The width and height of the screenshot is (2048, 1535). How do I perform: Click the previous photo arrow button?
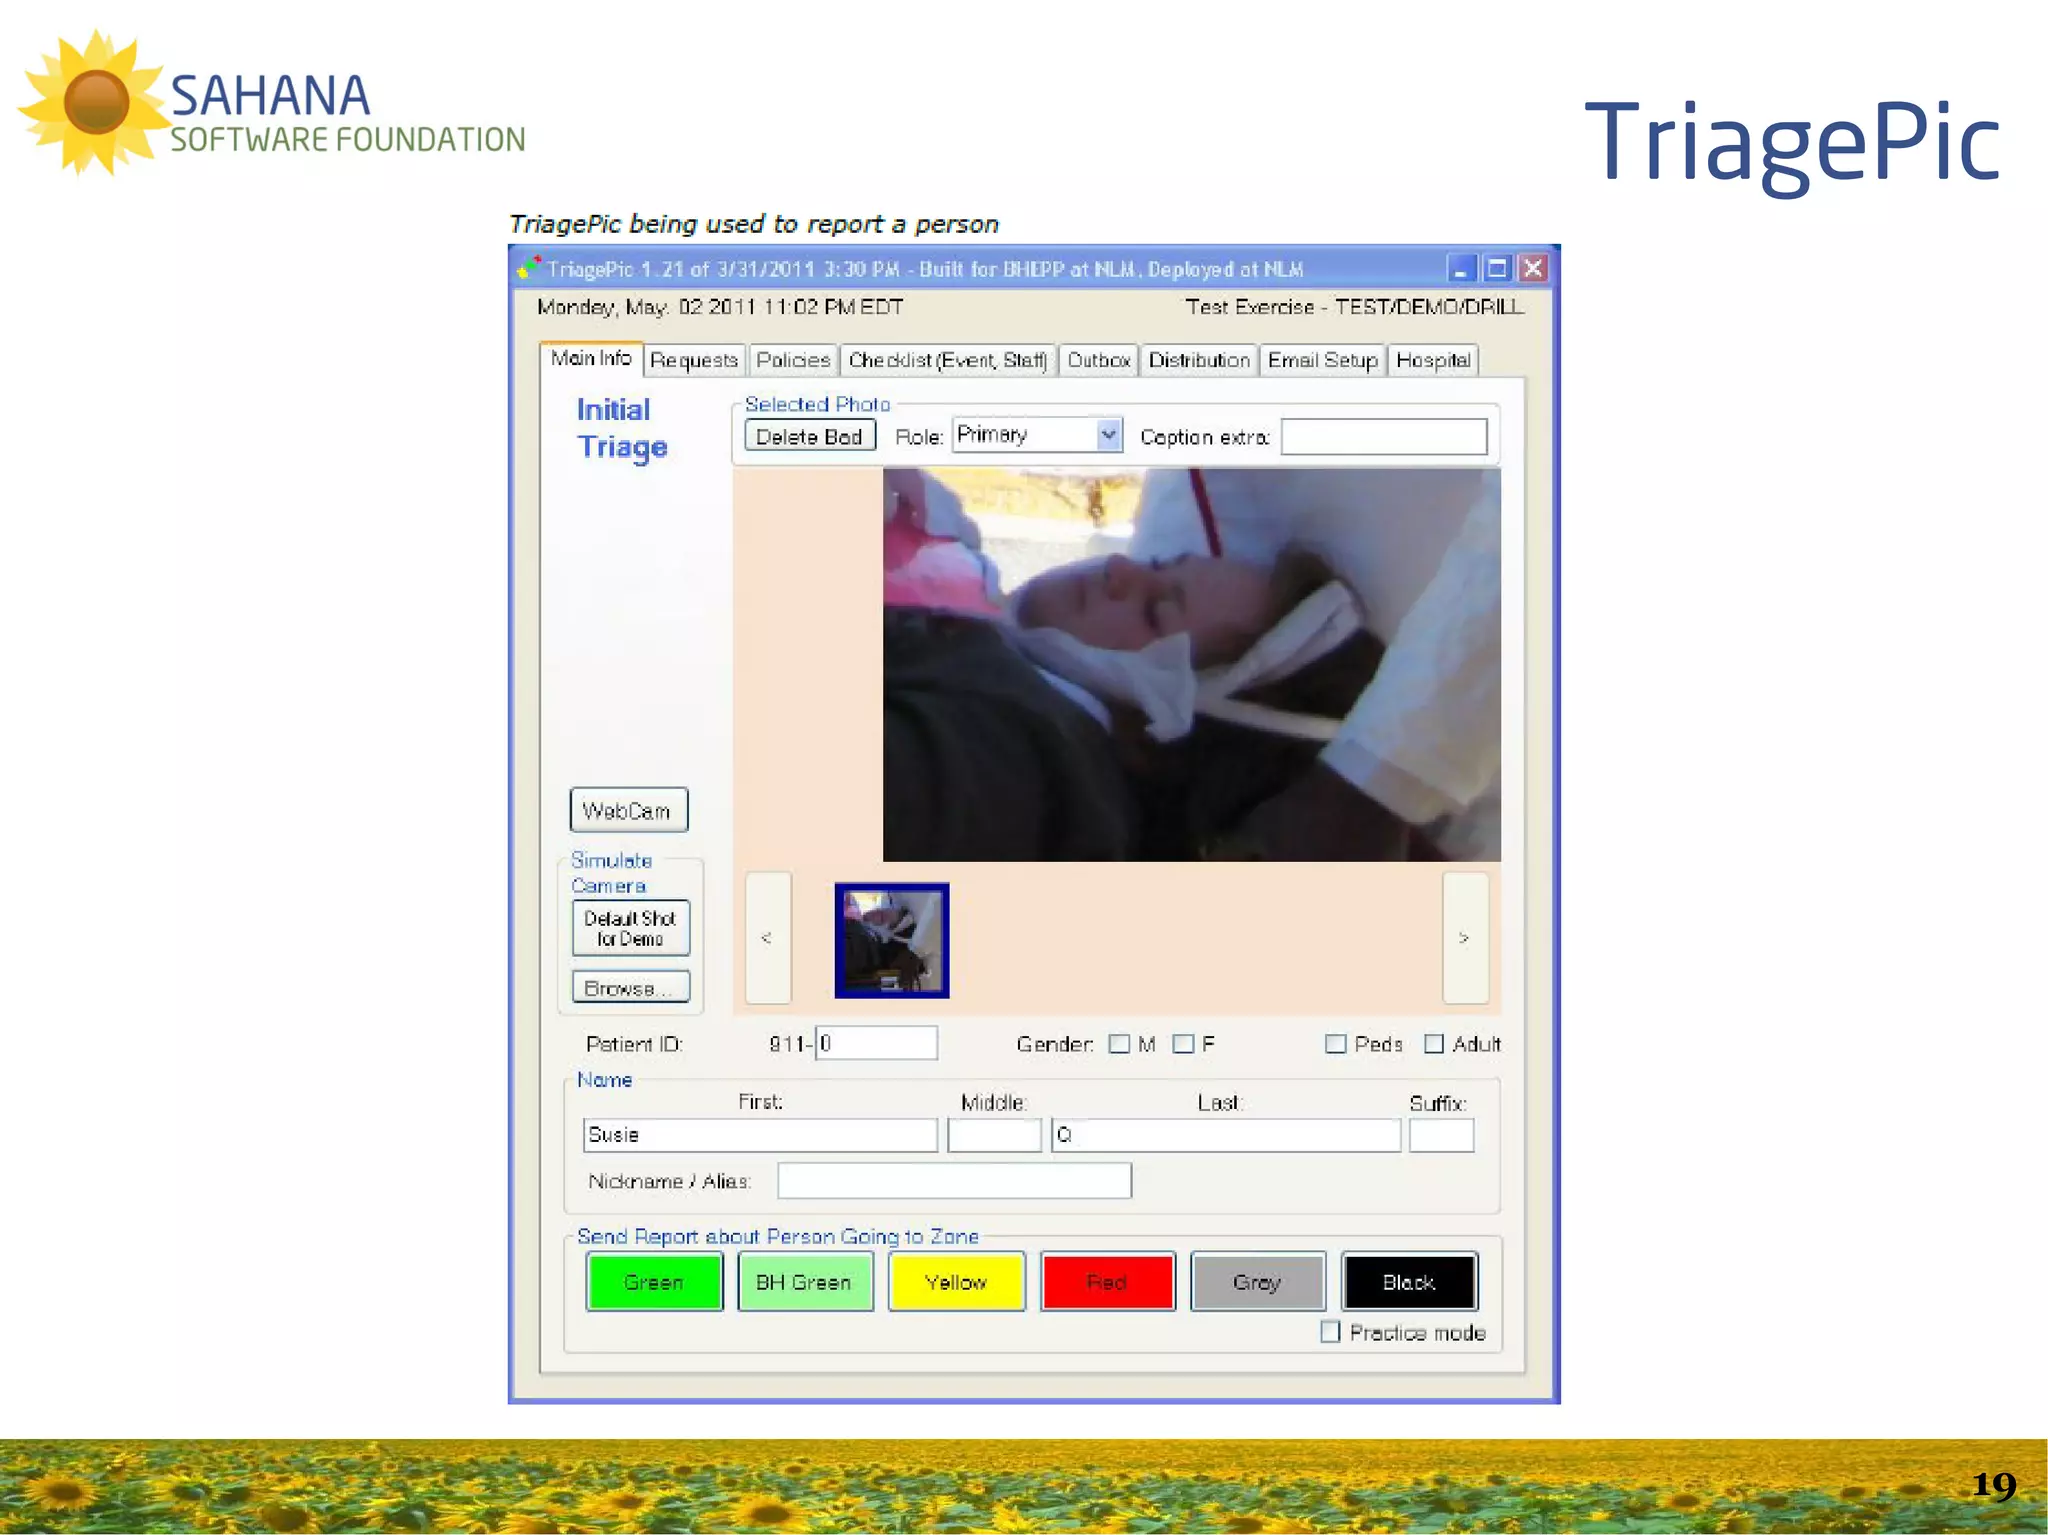pos(768,938)
